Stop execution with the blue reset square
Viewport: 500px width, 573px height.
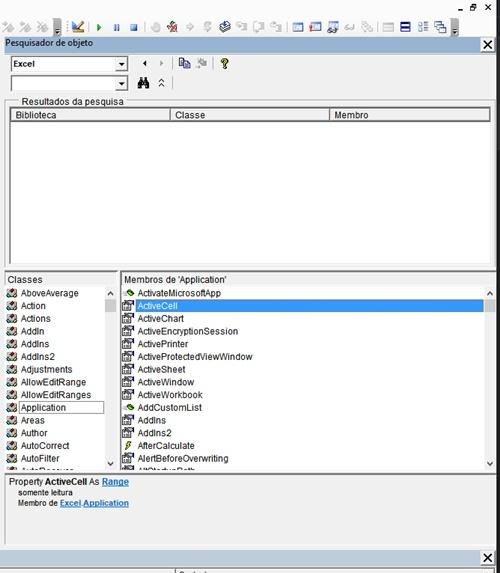pyautogui.click(x=134, y=27)
